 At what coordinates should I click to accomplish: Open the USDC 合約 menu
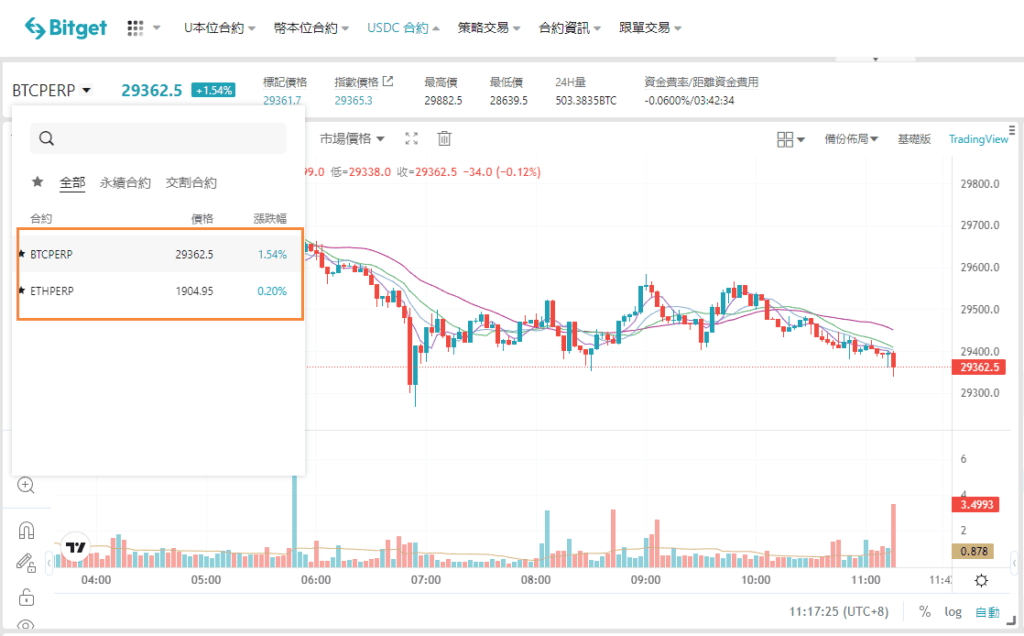(x=403, y=27)
